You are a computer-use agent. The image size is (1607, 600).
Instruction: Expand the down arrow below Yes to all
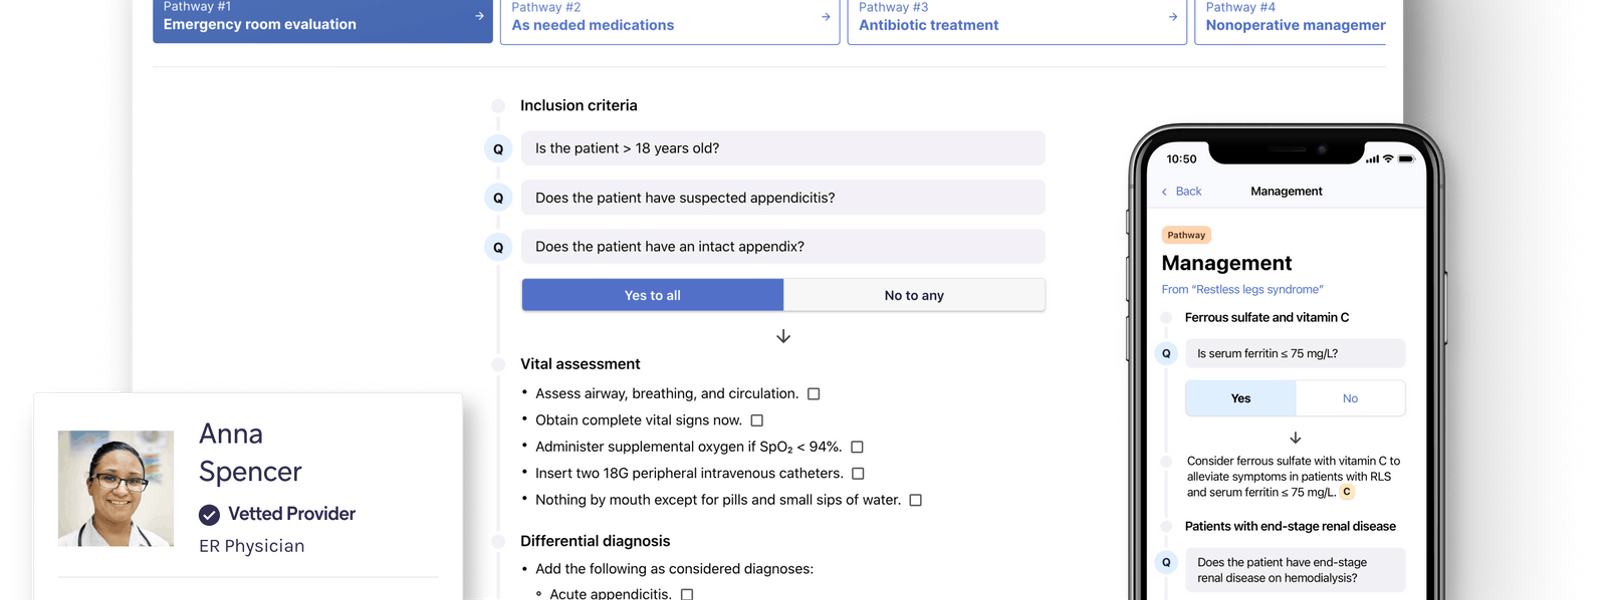(783, 336)
